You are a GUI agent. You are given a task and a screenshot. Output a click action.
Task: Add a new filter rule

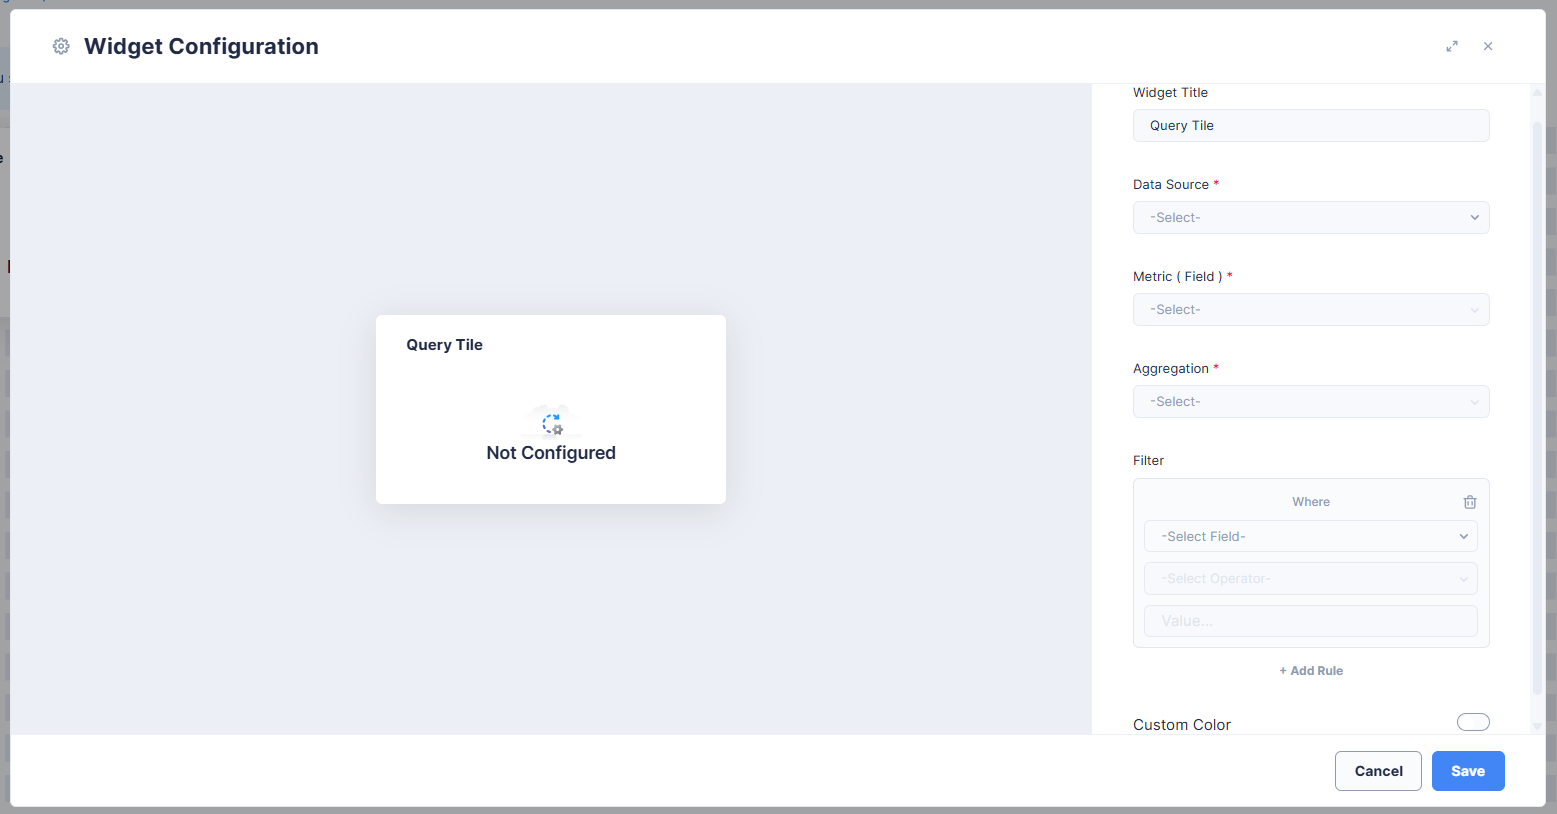click(x=1311, y=671)
